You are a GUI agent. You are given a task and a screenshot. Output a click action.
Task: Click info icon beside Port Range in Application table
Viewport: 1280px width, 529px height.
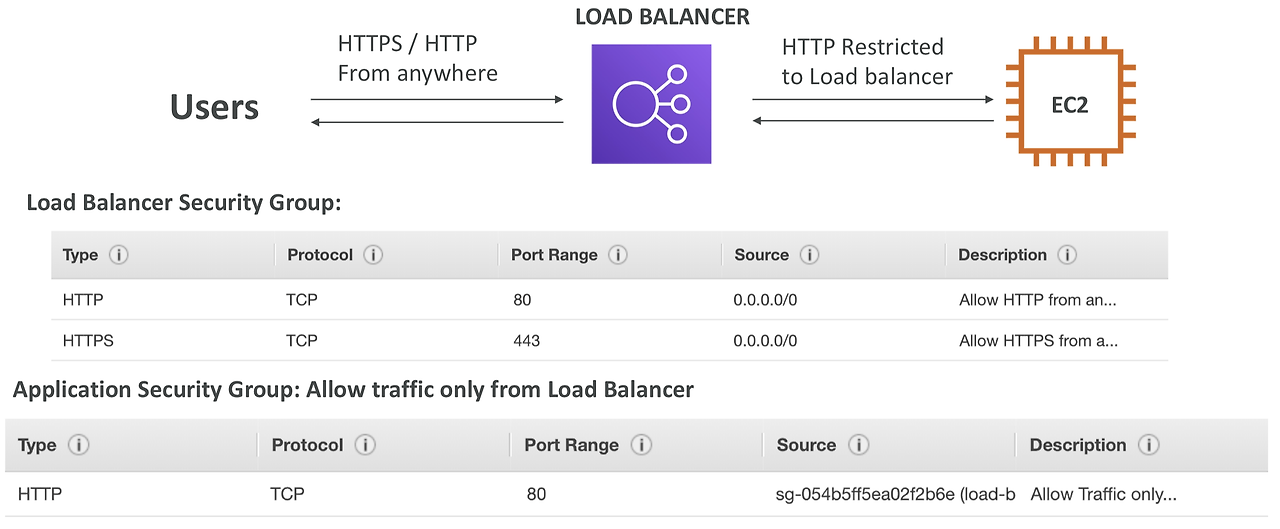click(x=641, y=445)
